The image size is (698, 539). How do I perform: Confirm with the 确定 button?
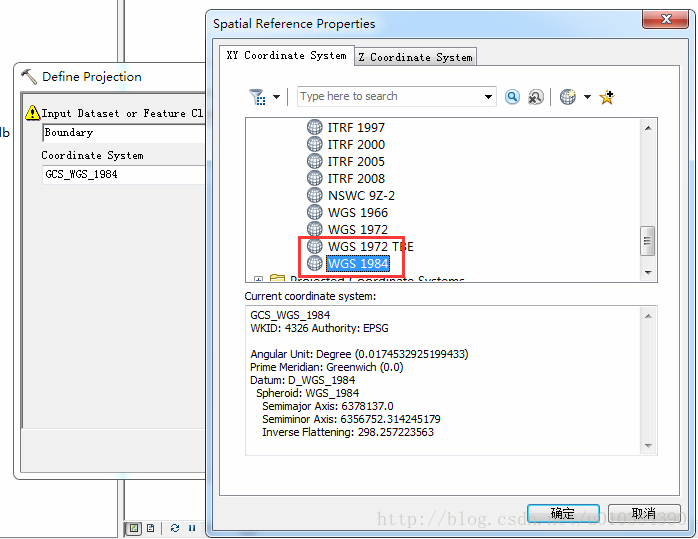(x=563, y=514)
